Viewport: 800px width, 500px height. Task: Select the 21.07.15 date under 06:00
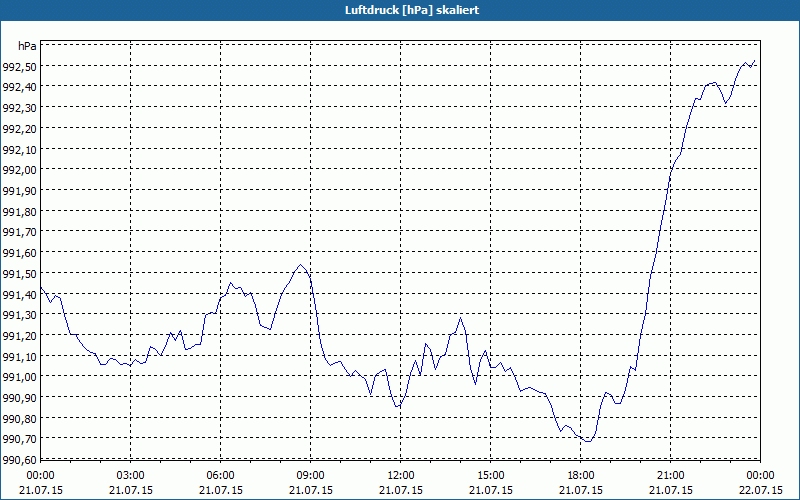220,490
